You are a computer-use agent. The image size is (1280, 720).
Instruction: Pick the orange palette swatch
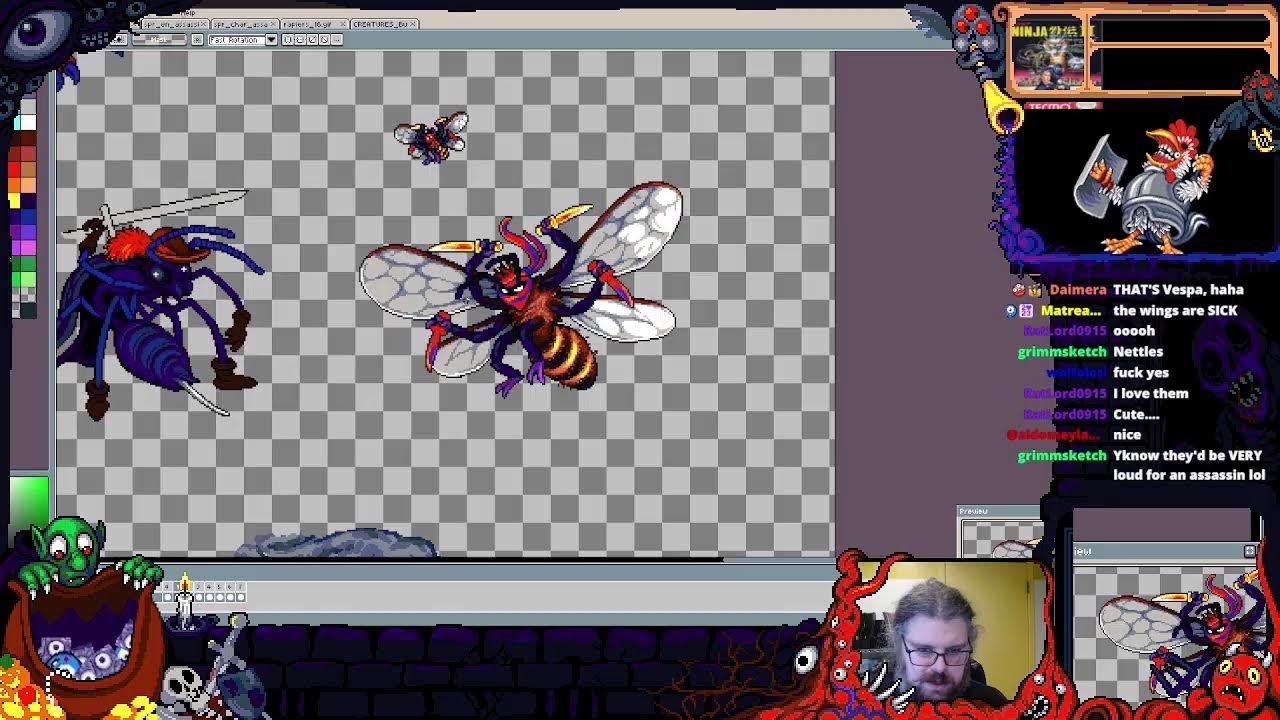coord(14,185)
